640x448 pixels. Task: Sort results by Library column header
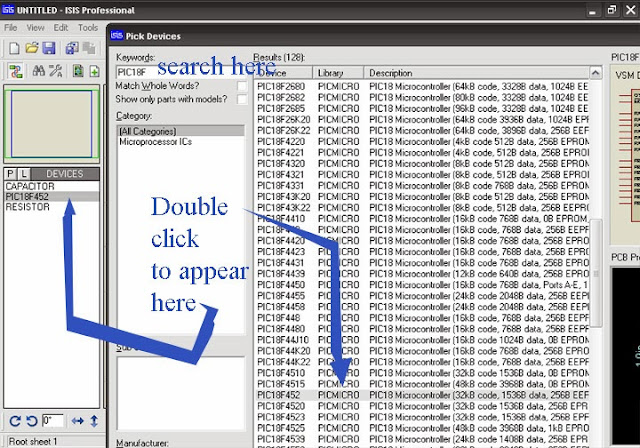point(338,73)
